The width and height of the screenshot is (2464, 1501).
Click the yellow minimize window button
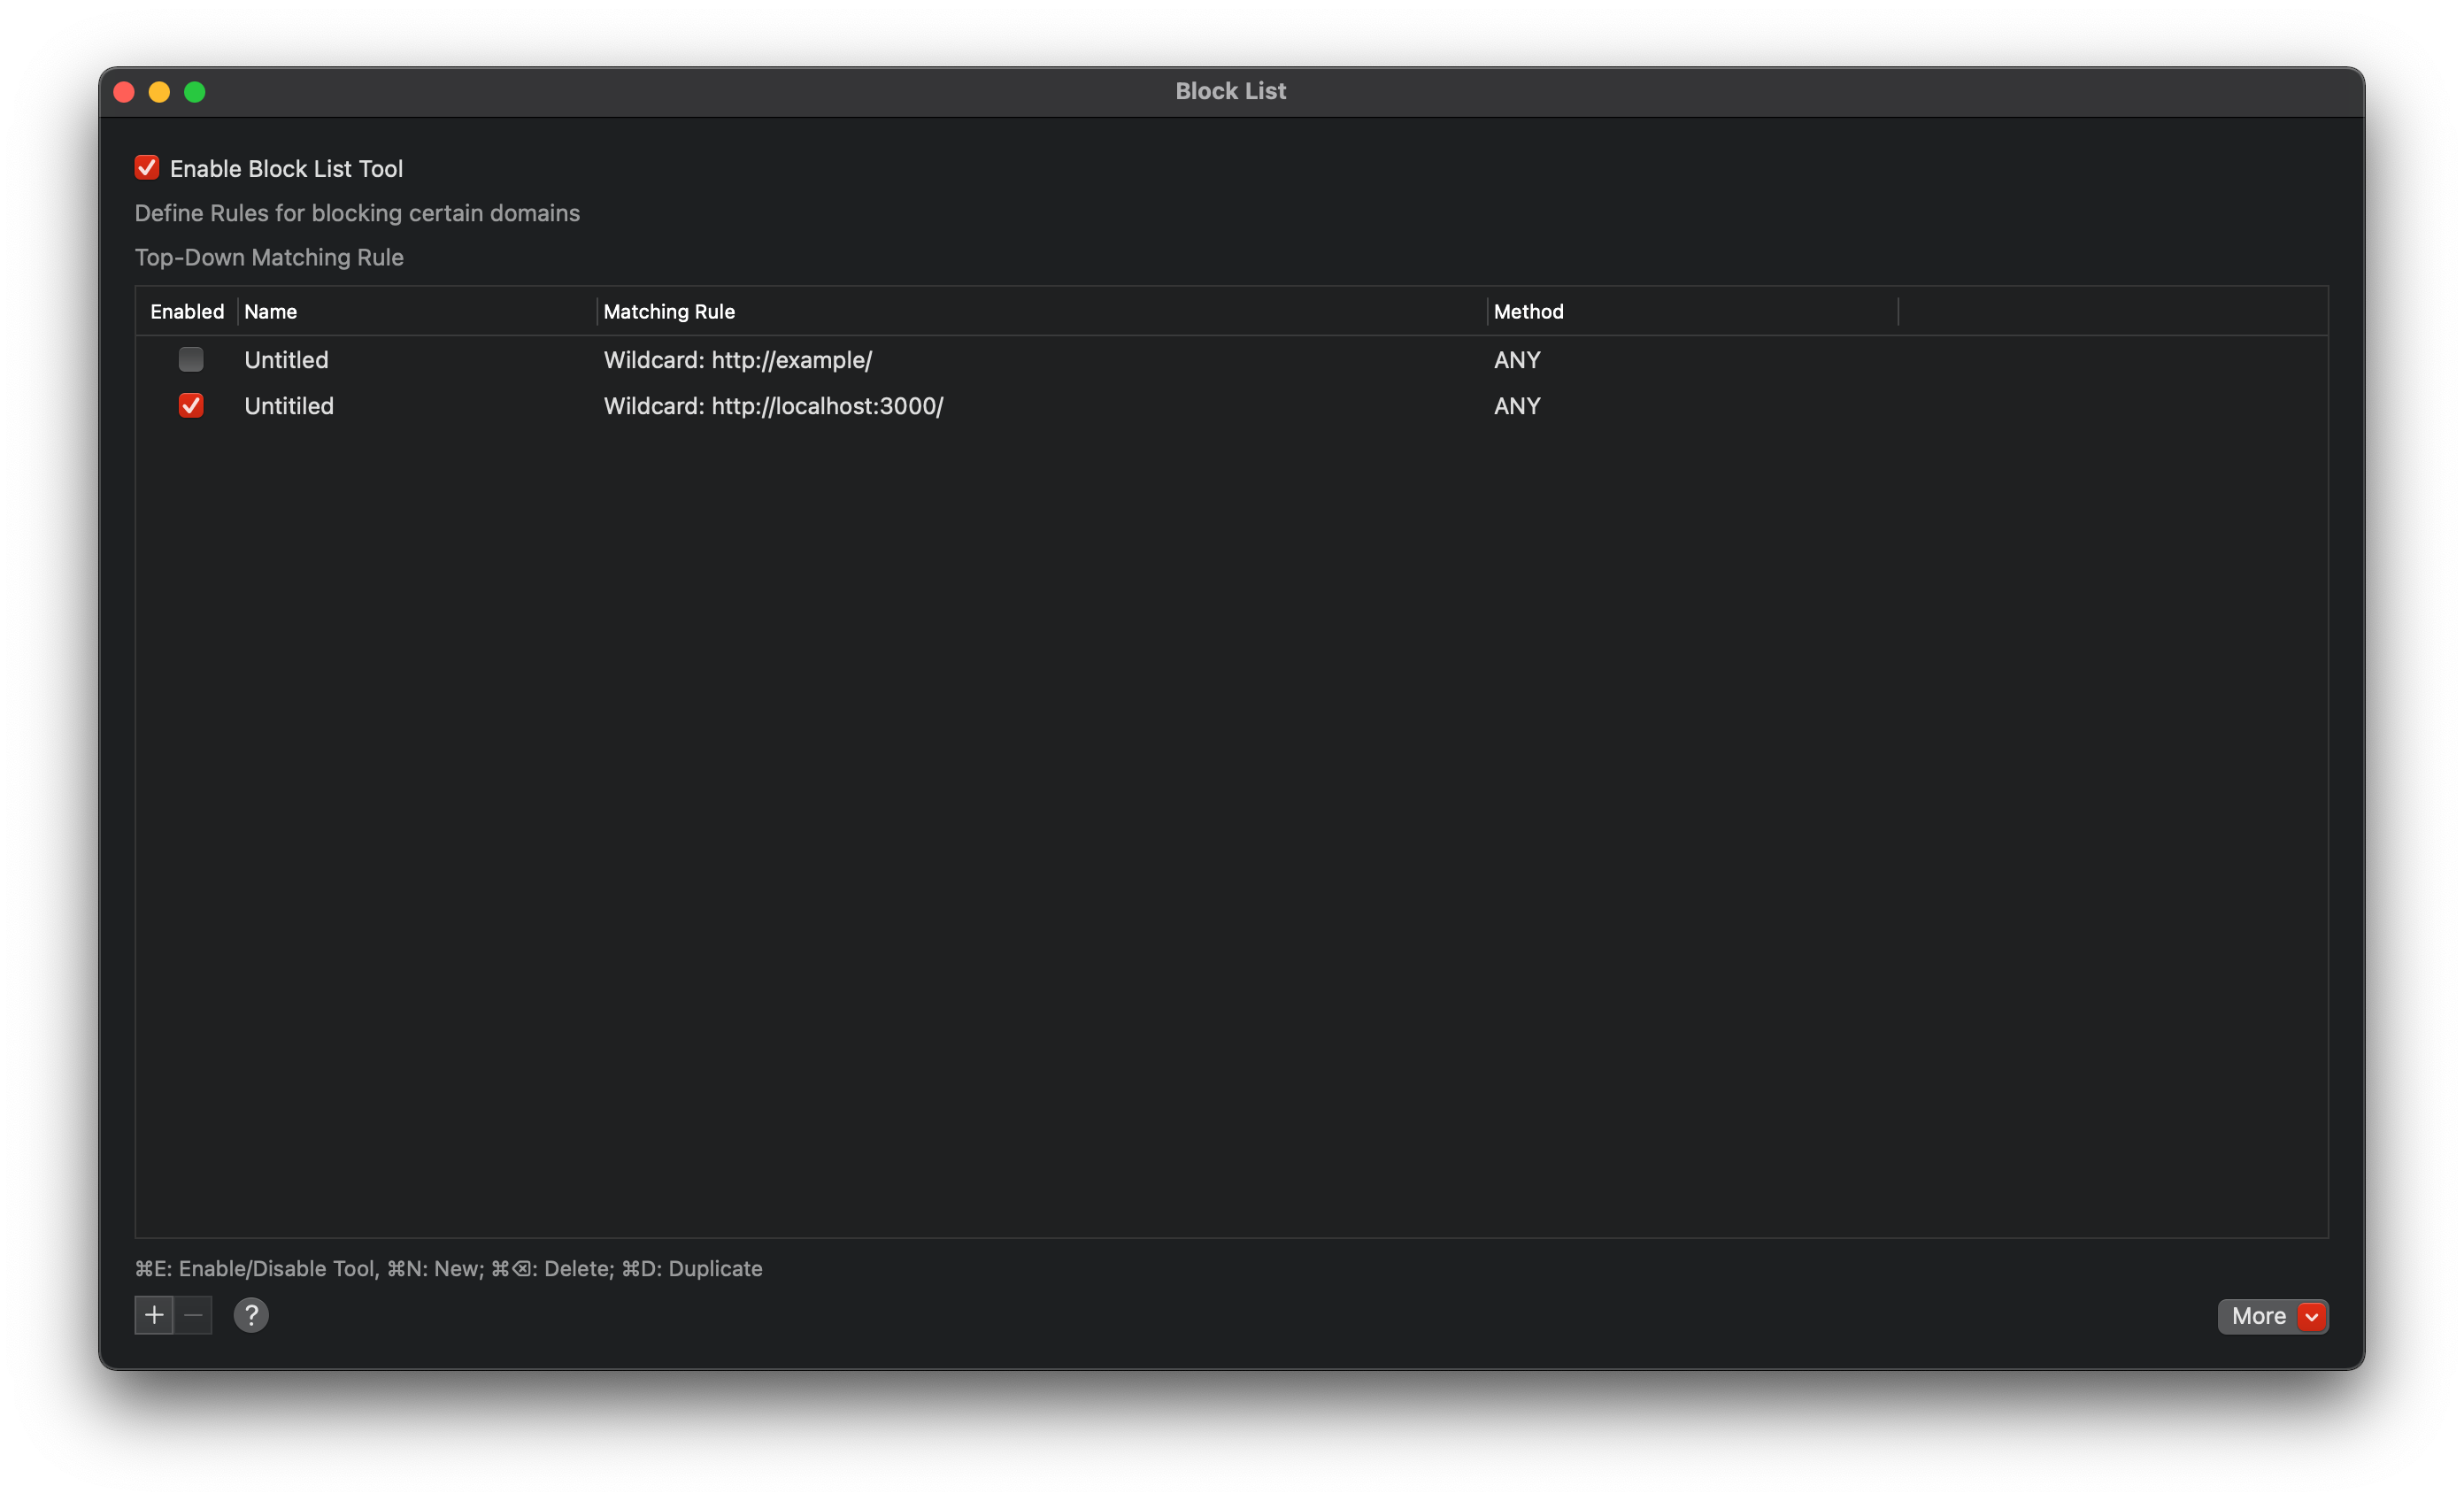159,92
